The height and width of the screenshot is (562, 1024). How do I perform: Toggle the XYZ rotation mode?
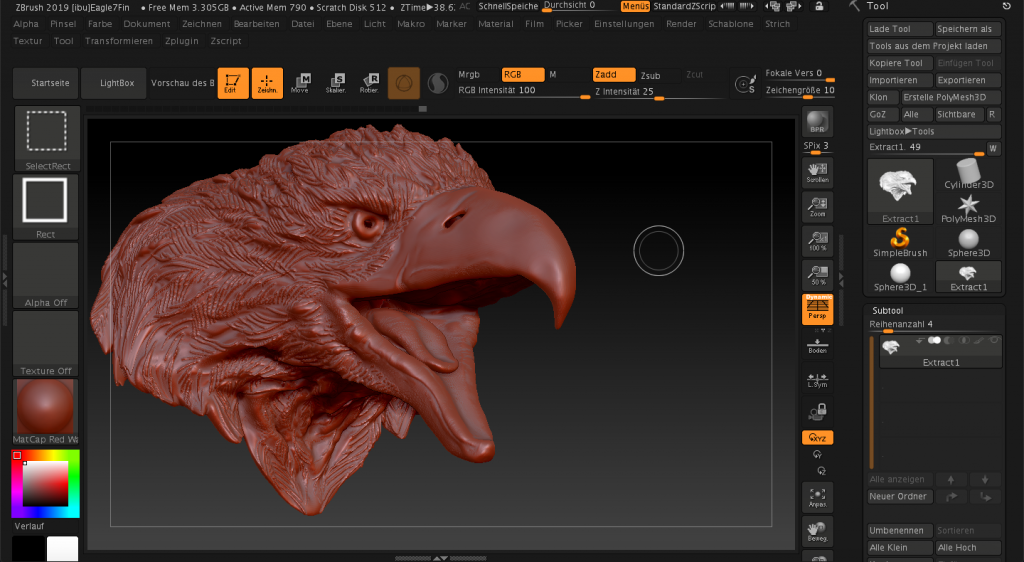tap(817, 438)
